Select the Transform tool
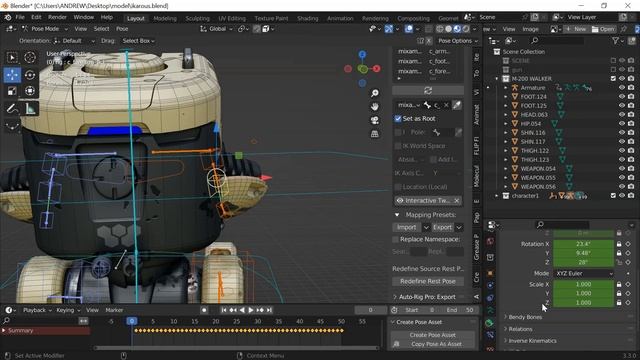This screenshot has width=640, height=360. pyautogui.click(x=29, y=91)
